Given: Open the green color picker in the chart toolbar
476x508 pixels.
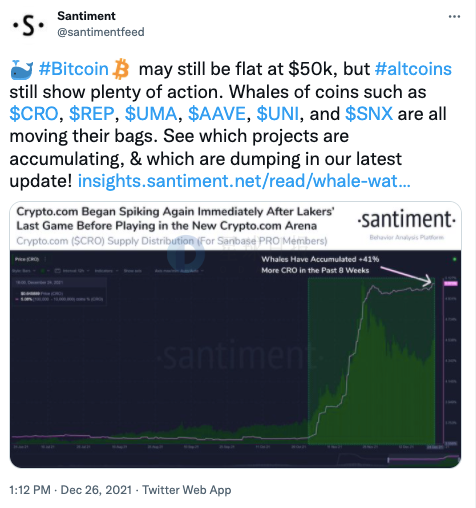Looking at the screenshot, I should 45,271.
